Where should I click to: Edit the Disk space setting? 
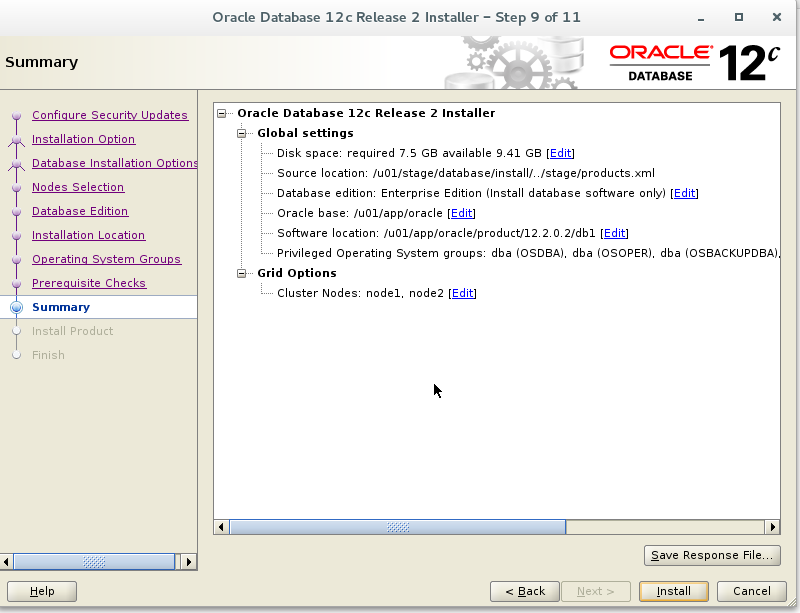pos(561,152)
